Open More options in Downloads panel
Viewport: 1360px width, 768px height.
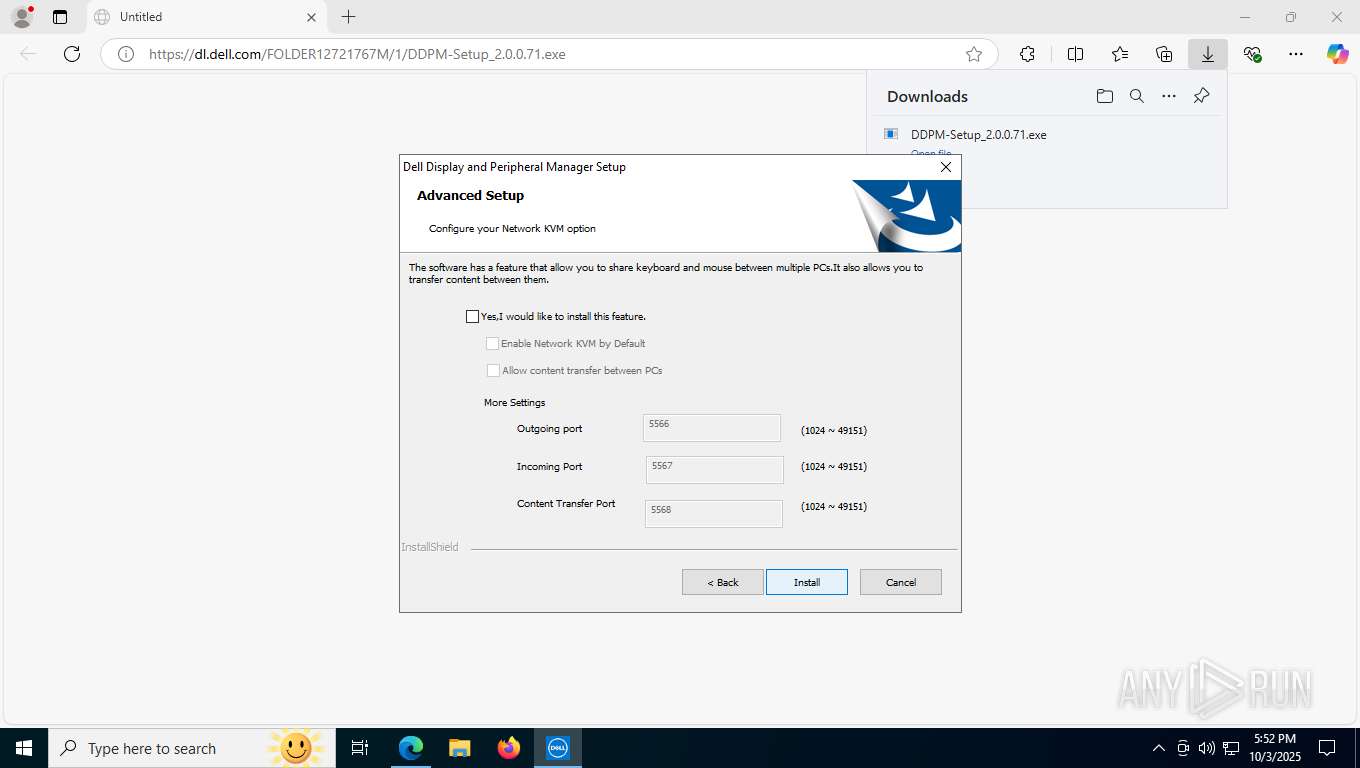click(1169, 96)
